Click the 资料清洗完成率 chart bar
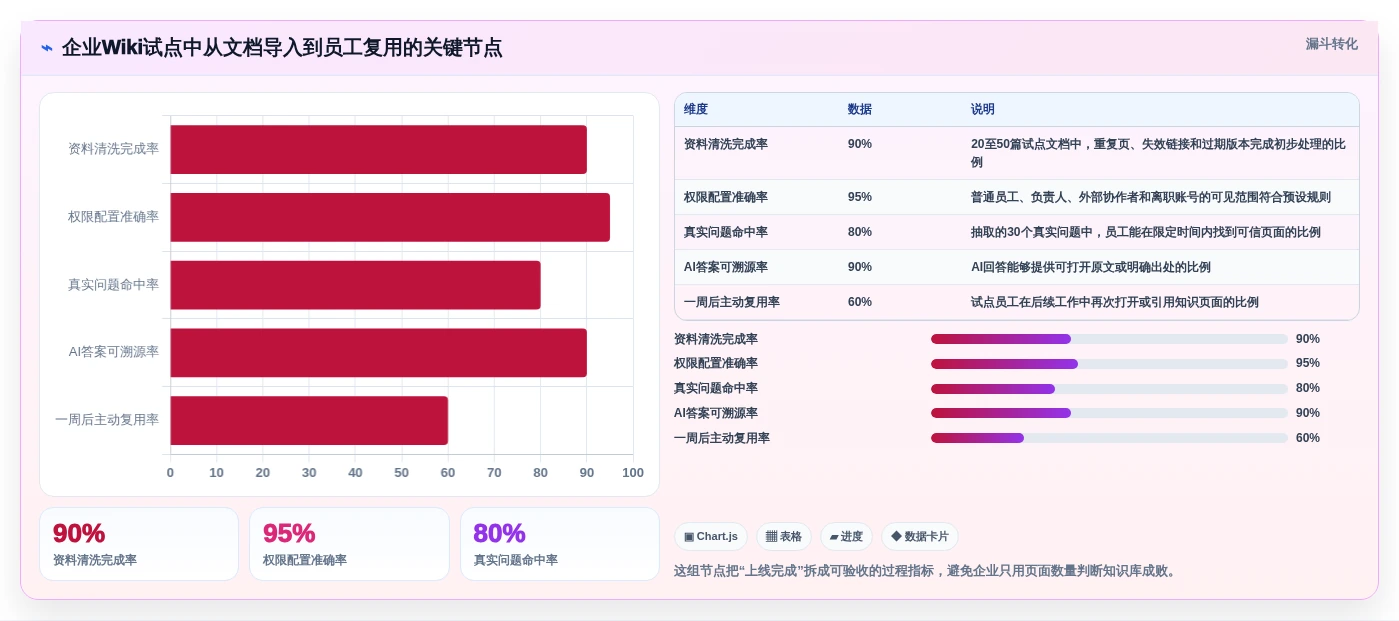Viewport: 1399px width, 621px height. point(378,149)
